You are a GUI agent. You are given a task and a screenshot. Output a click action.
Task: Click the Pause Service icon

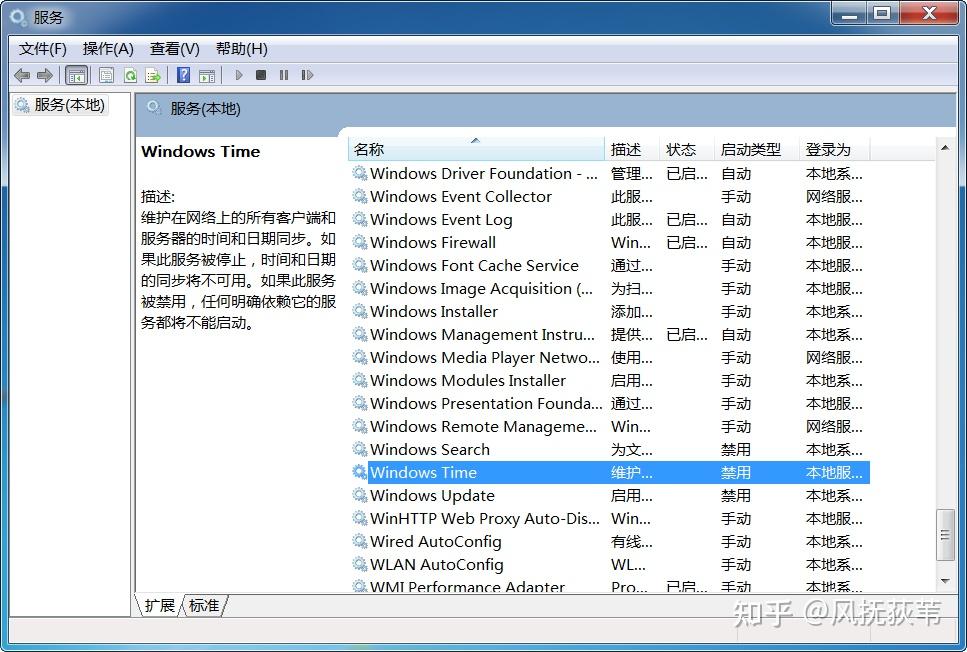pos(284,75)
